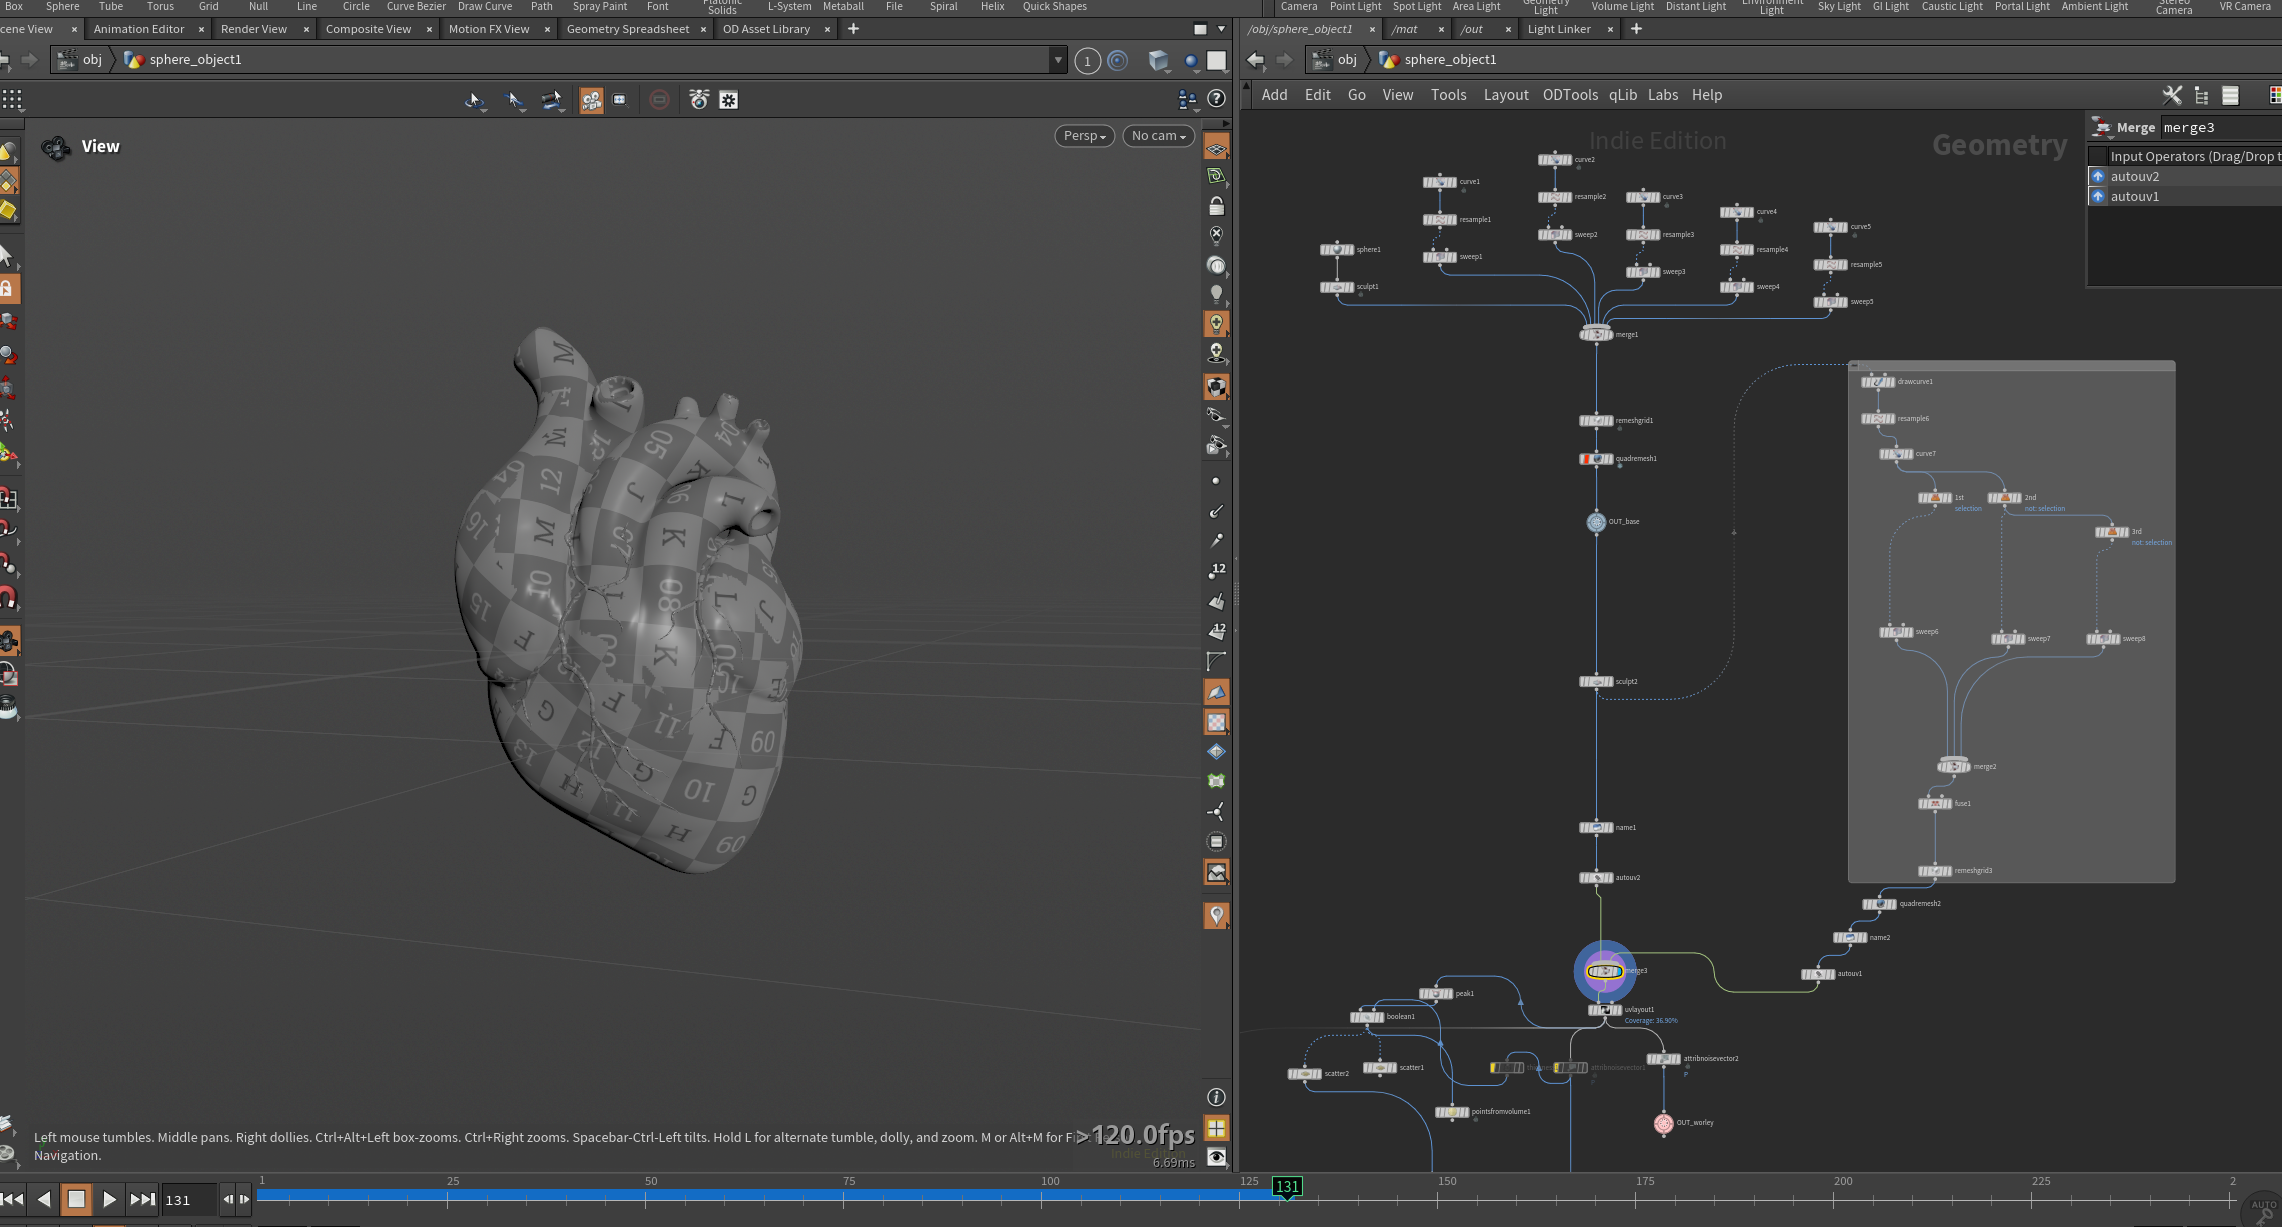The height and width of the screenshot is (1227, 2282).
Task: Click the merge3 node name field
Action: click(2221, 127)
